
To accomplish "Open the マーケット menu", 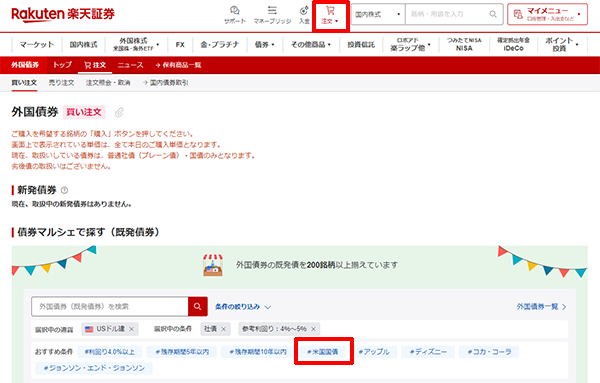I will point(37,44).
